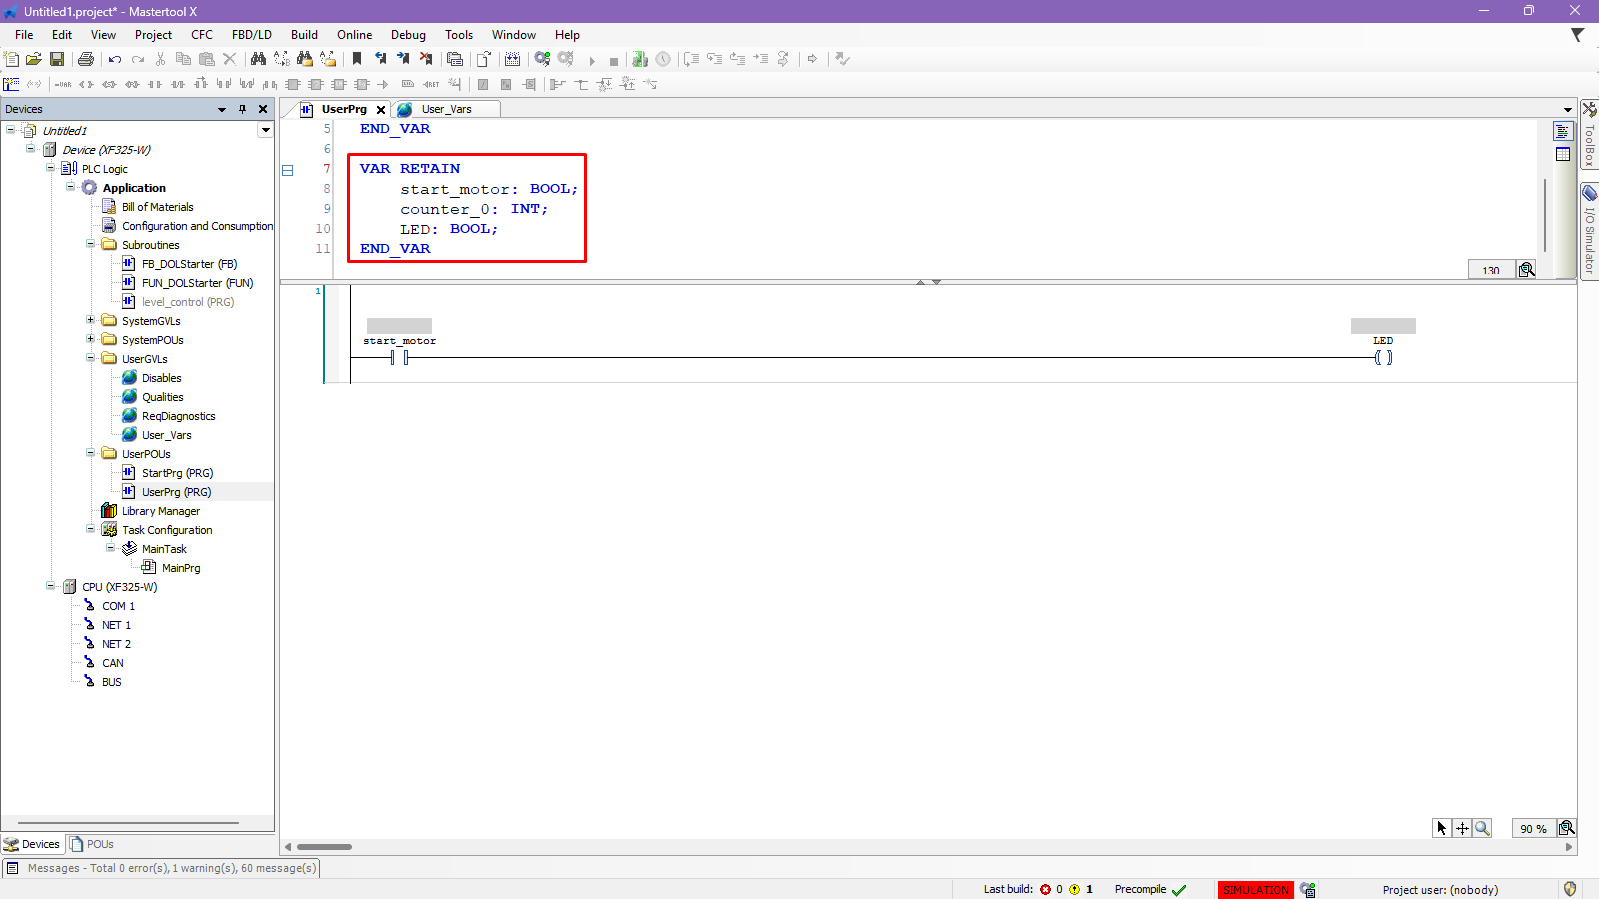Select the magnifier zoom tool in editor

(1482, 828)
